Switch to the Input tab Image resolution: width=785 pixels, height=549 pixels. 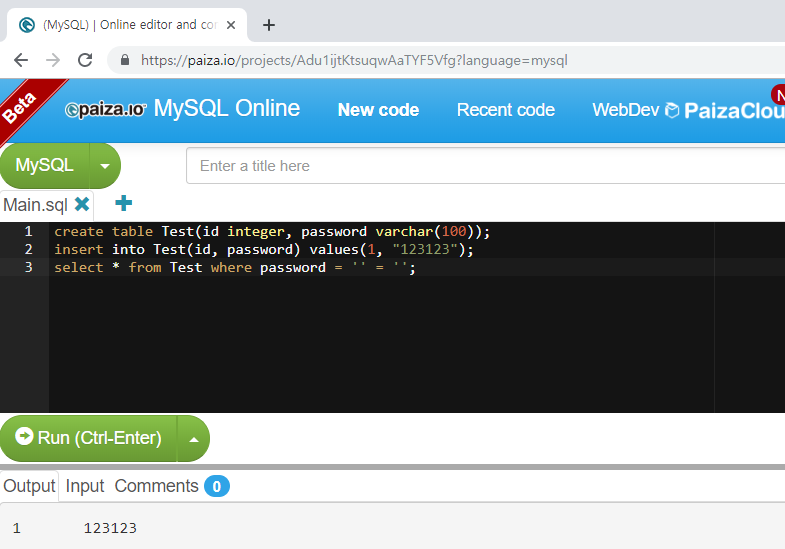click(x=85, y=486)
